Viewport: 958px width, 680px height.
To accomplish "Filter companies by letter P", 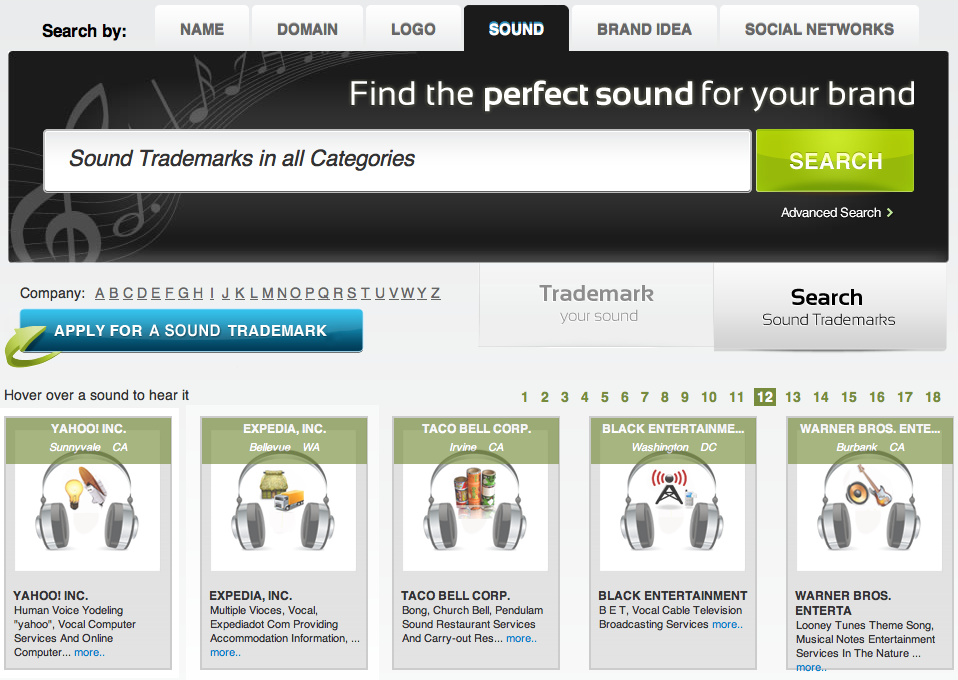I will 310,293.
